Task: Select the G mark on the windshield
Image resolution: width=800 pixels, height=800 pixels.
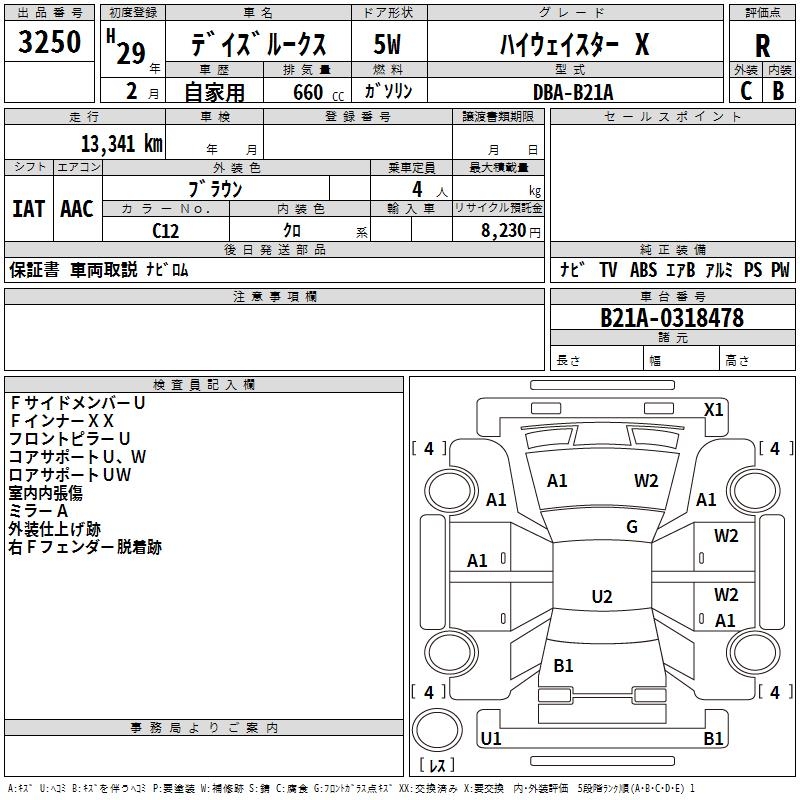Action: pyautogui.click(x=631, y=527)
